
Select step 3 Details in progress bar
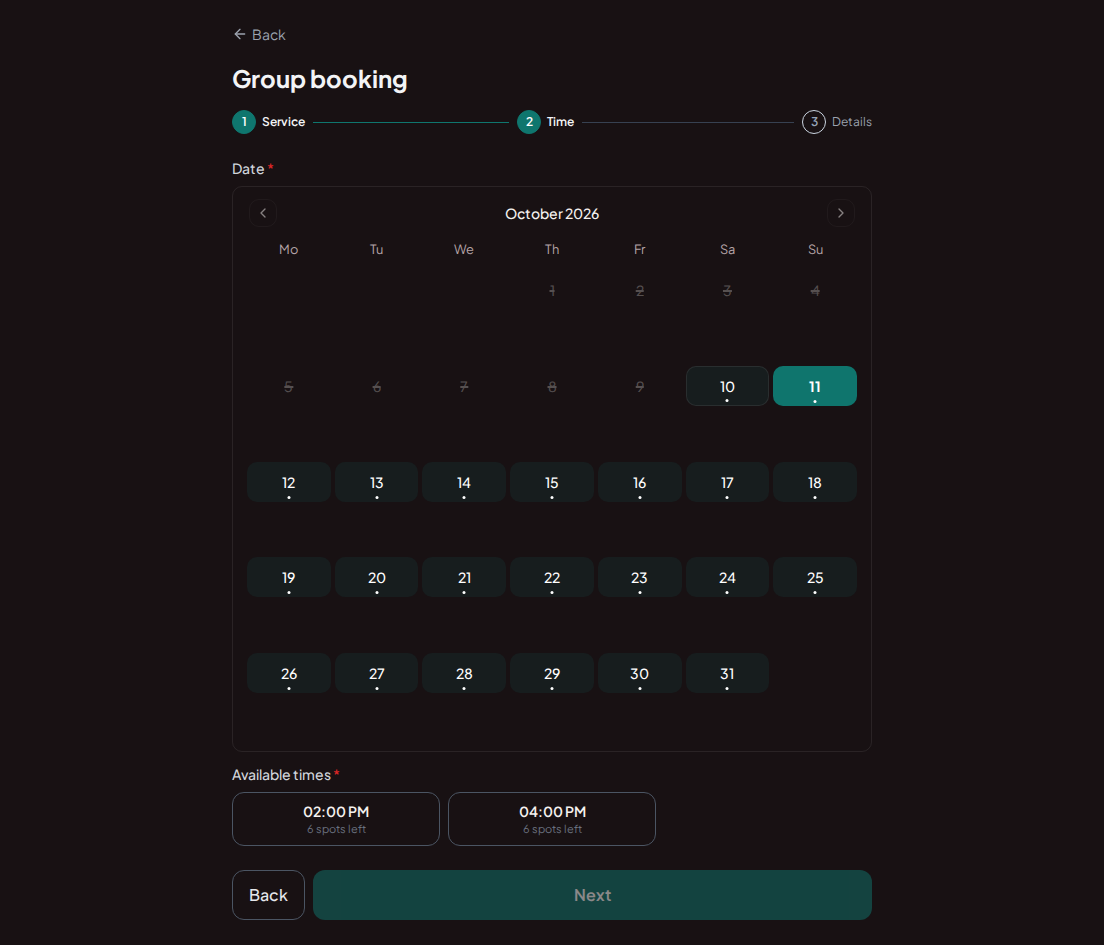point(836,122)
